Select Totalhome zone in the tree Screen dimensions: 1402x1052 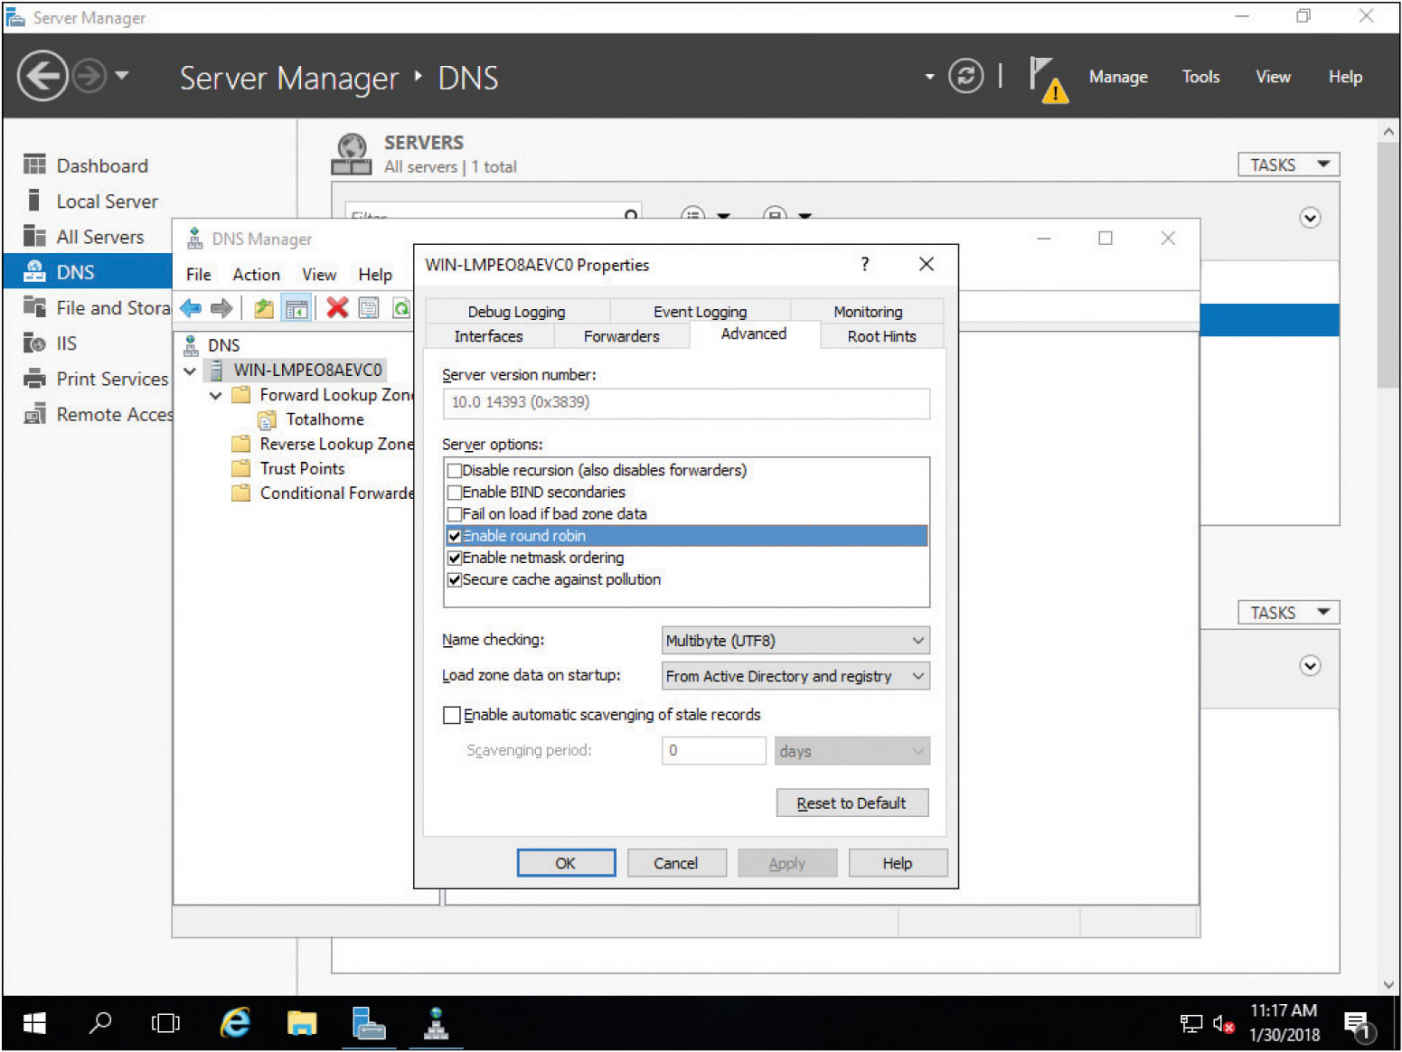click(x=324, y=420)
